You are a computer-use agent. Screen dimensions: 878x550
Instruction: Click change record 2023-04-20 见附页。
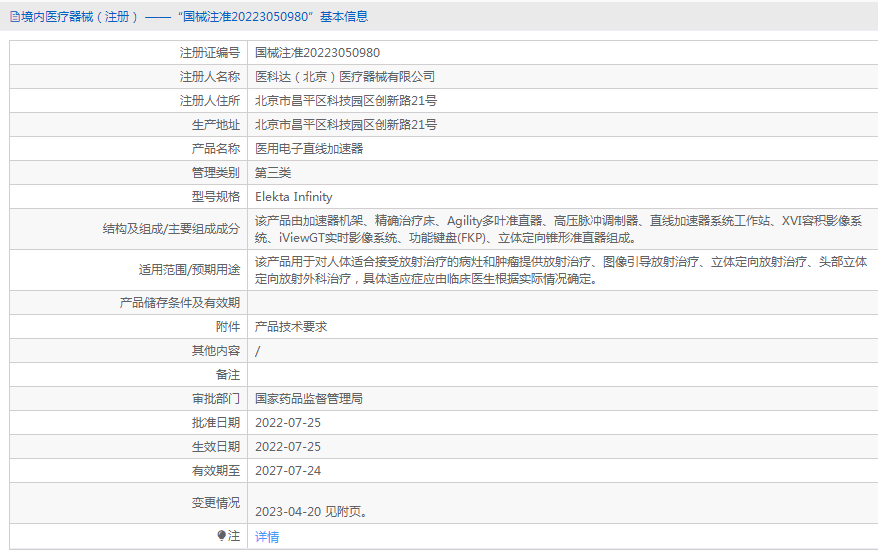pos(311,512)
